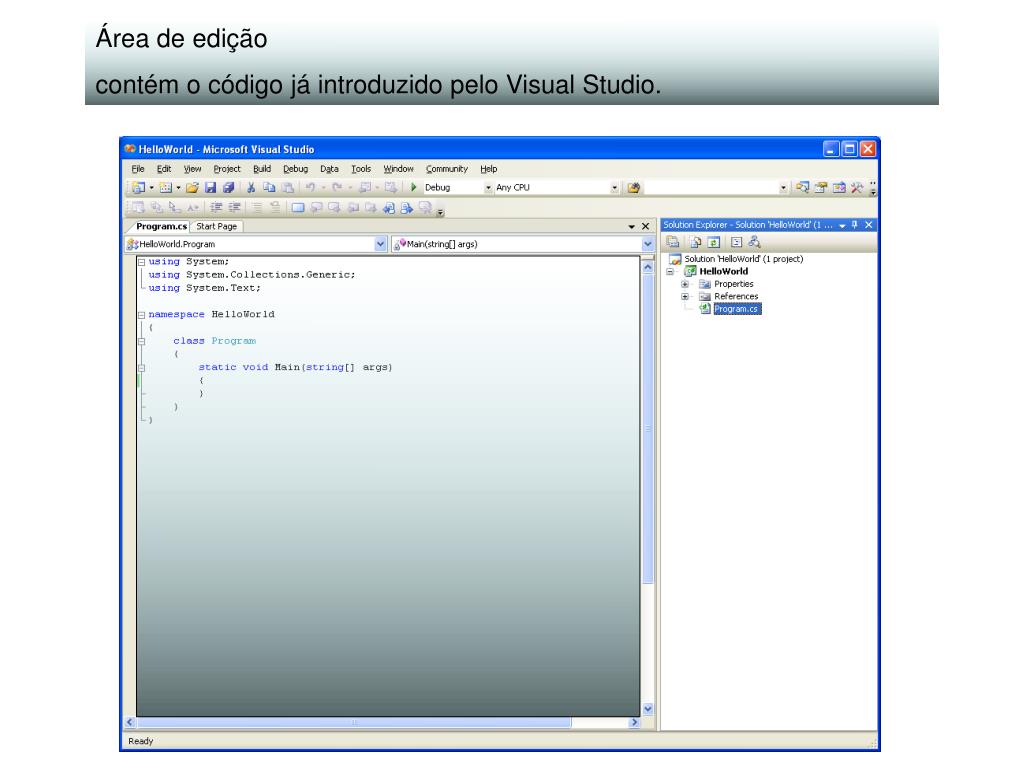This screenshot has width=1024, height=768.
Task: Click the Copy icon in toolbar
Action: coord(269,188)
